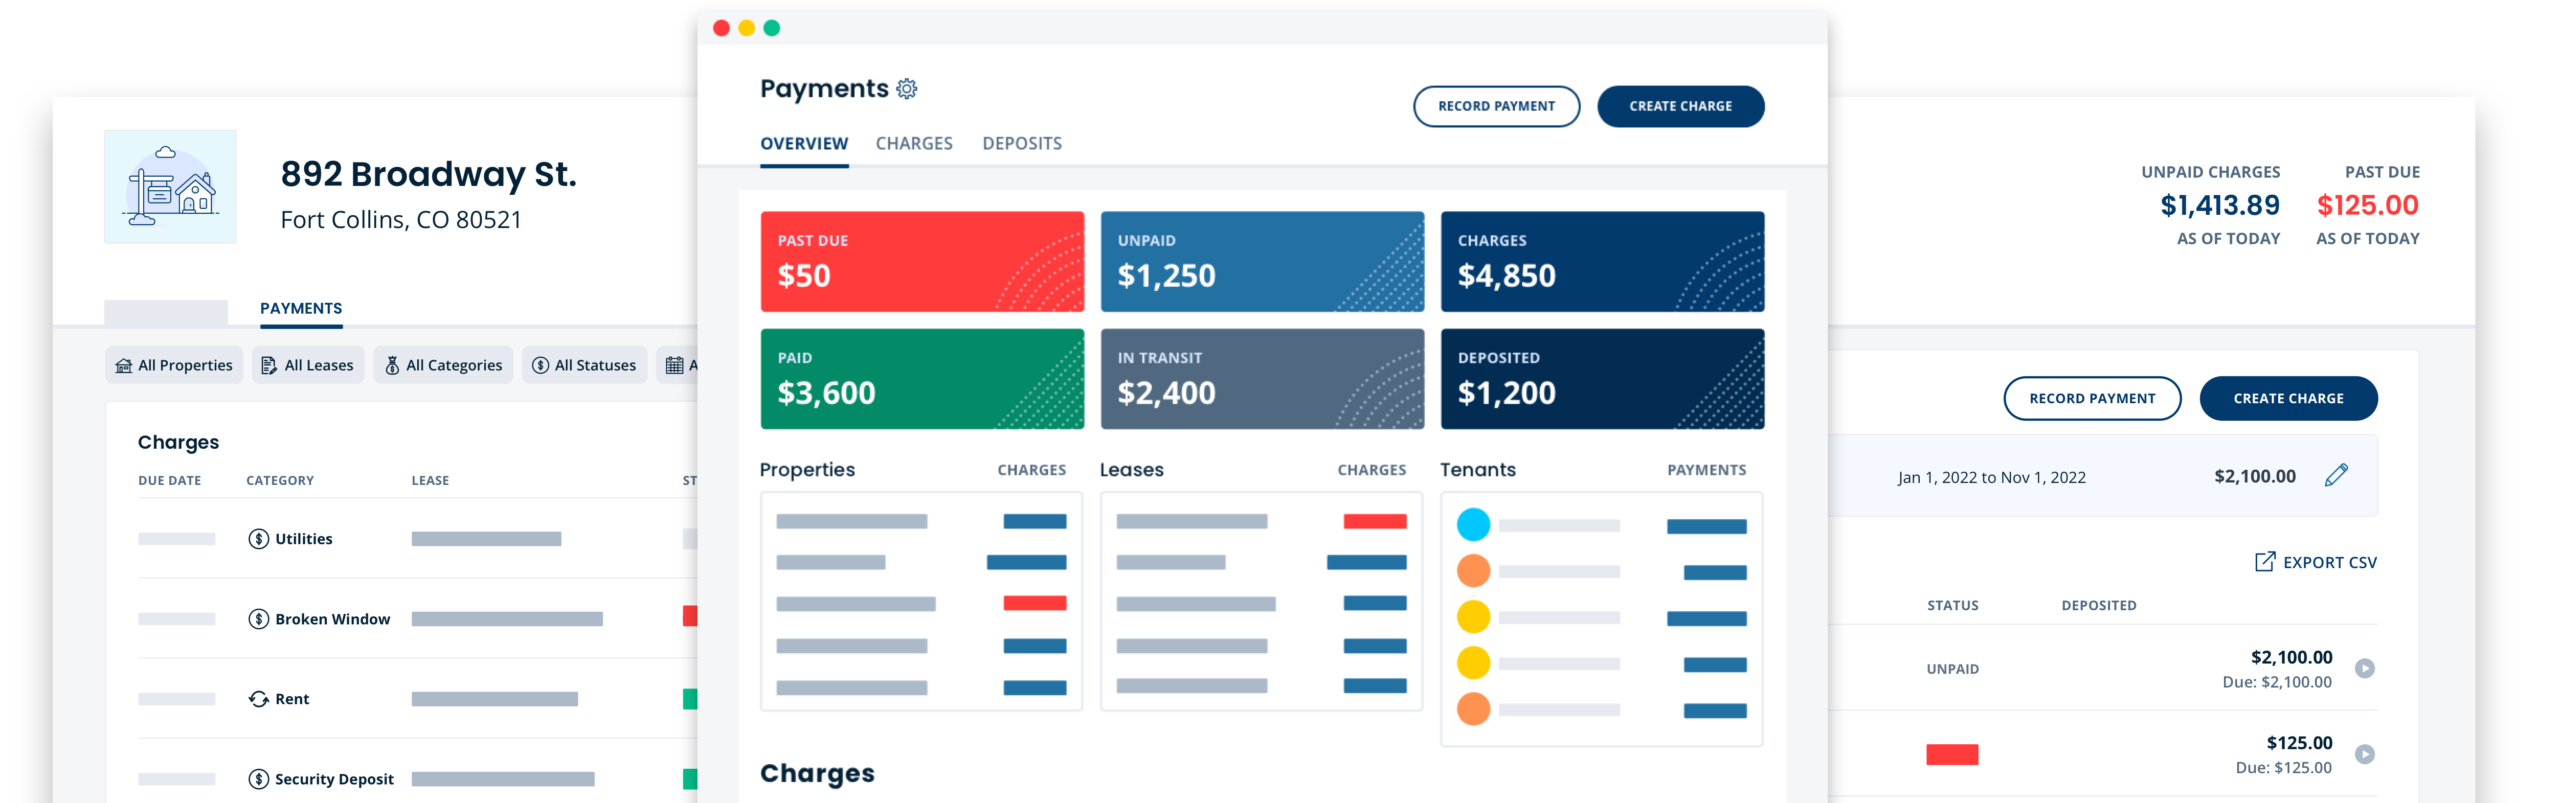The height and width of the screenshot is (803, 2560).
Task: Click the Jan 1, 2022 to Nov 1, 2022 date range
Action: click(x=1991, y=477)
